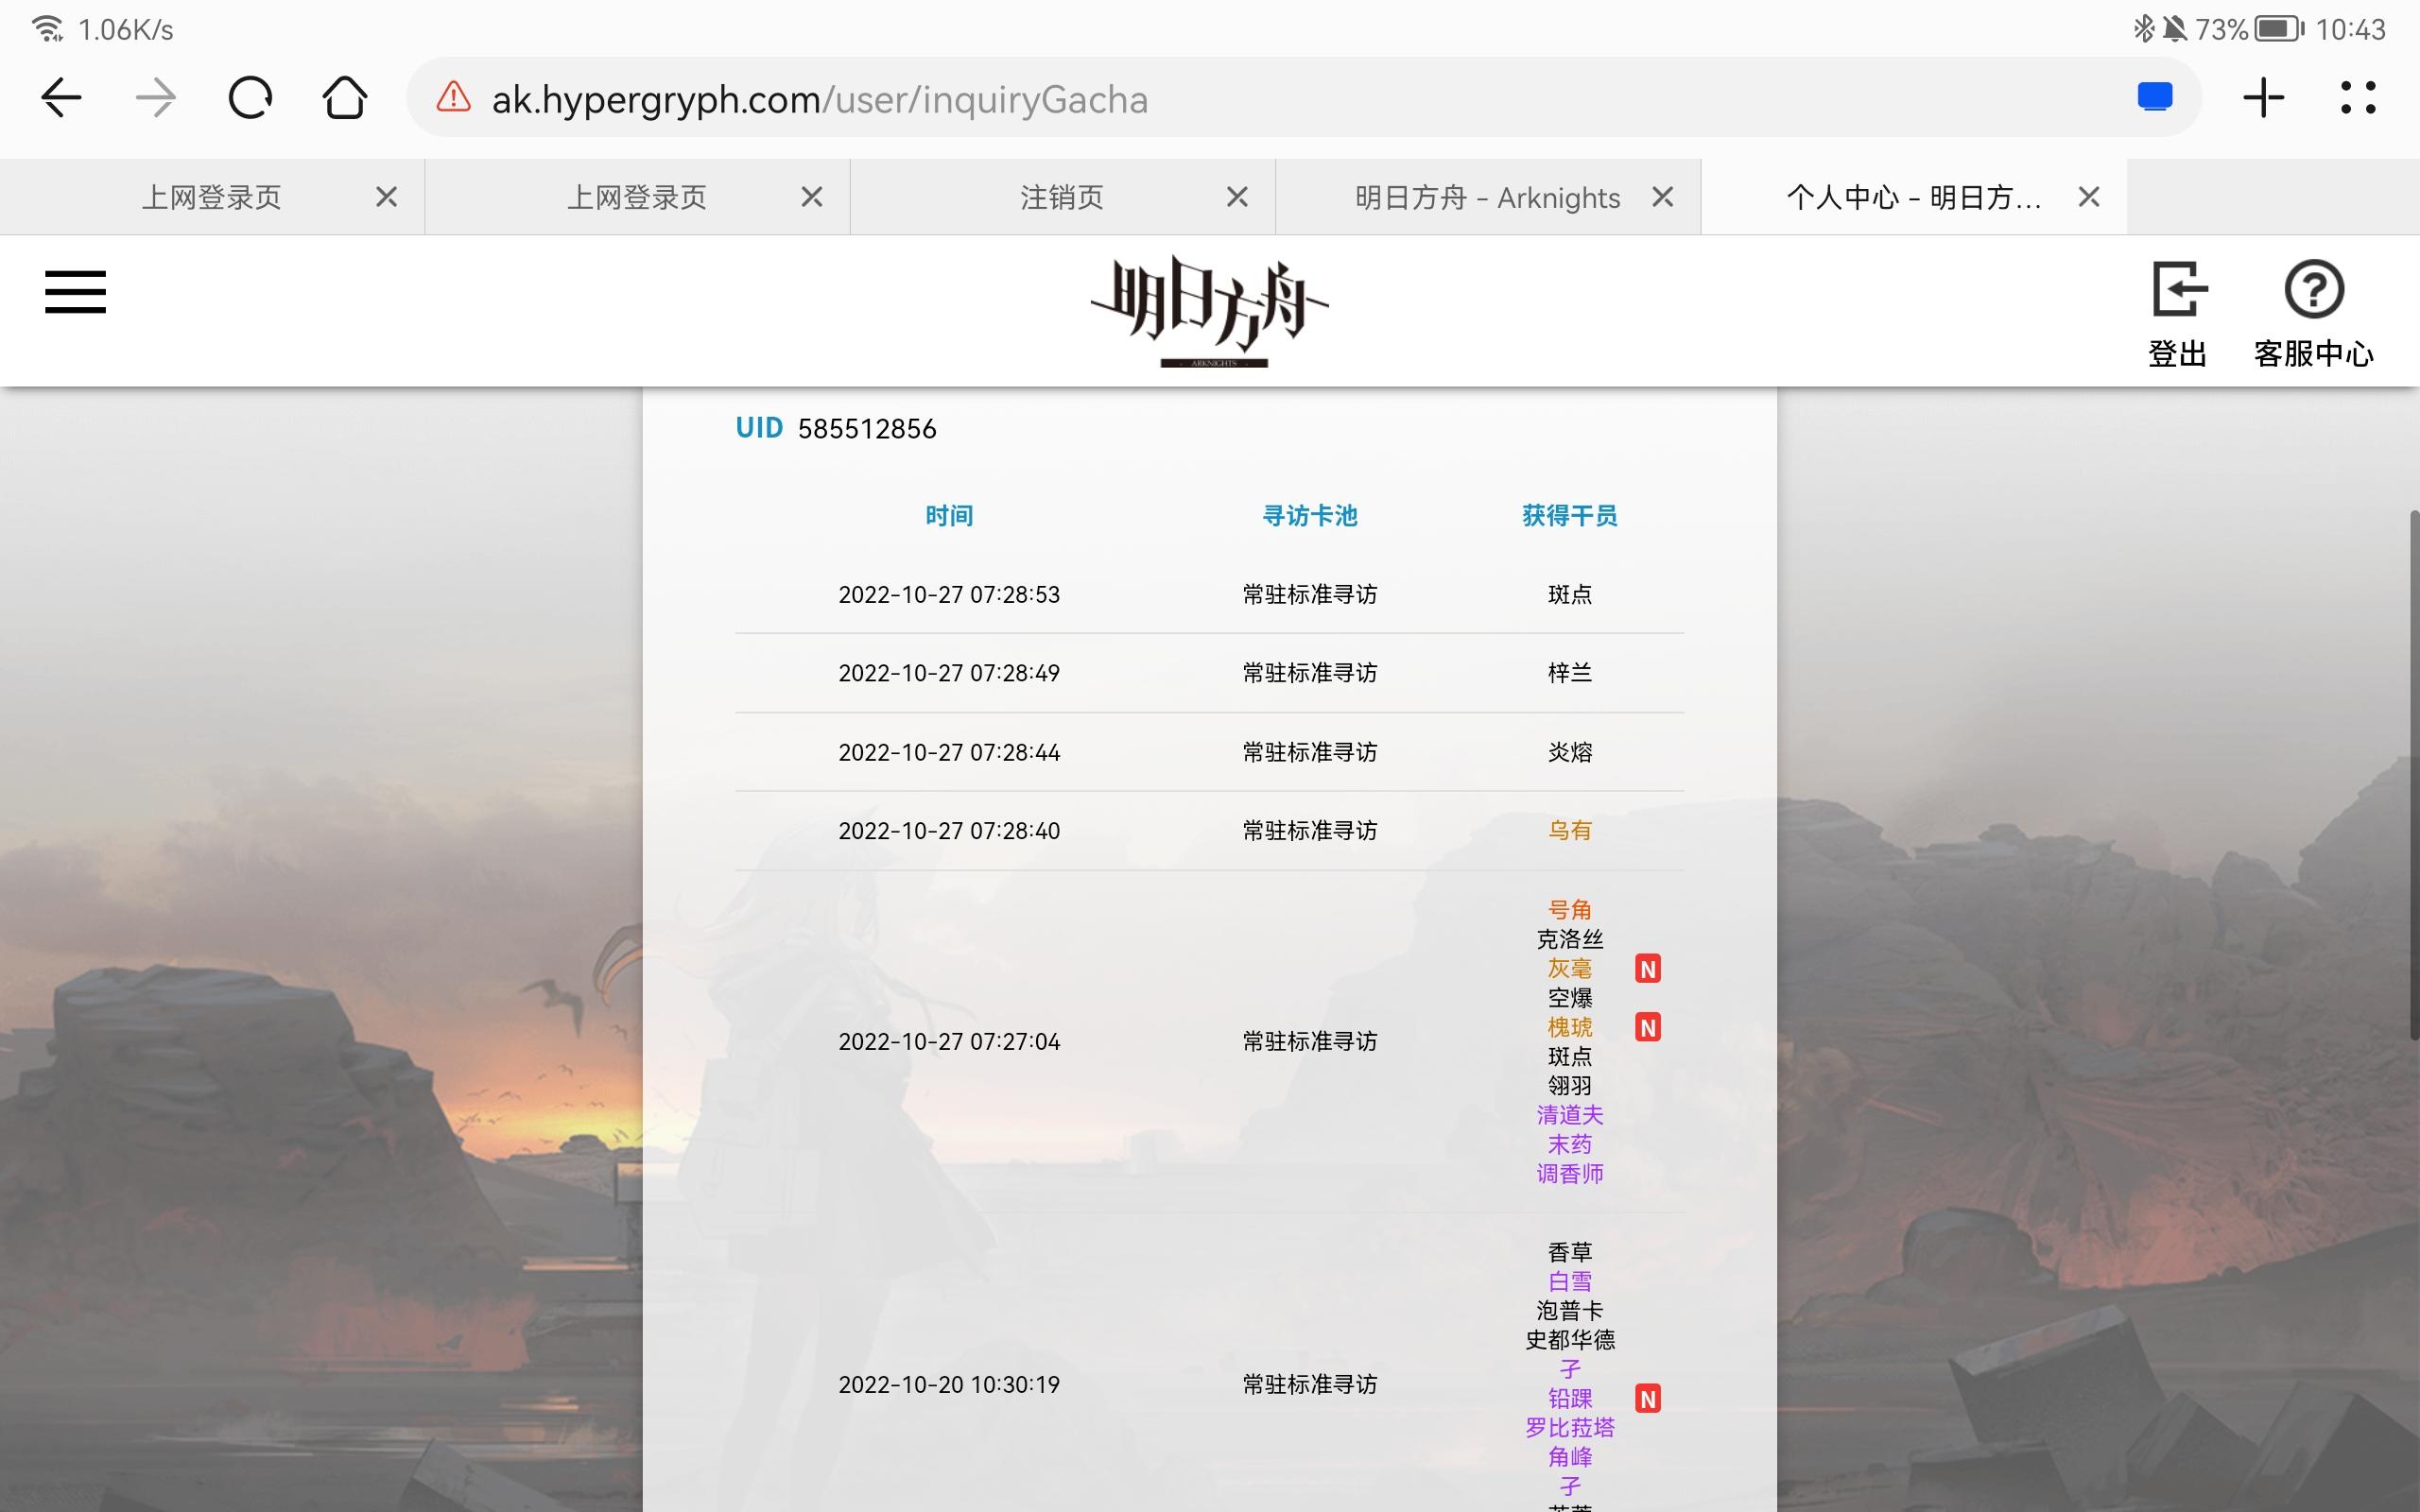Screen dimensions: 2420x1512
Task: Select the 个人中心 - 明日方... tab
Action: (x=1913, y=197)
